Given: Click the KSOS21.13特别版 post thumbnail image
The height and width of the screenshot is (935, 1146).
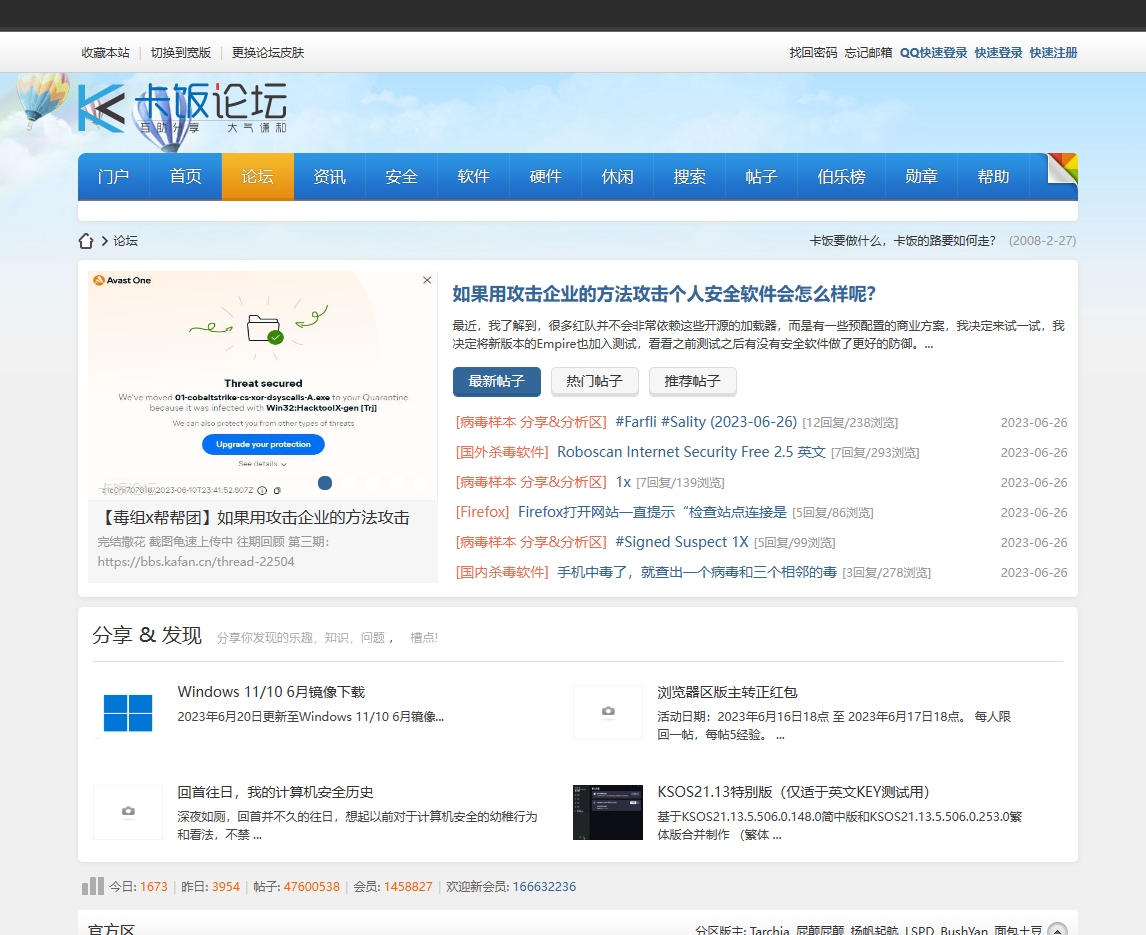Looking at the screenshot, I should [608, 812].
